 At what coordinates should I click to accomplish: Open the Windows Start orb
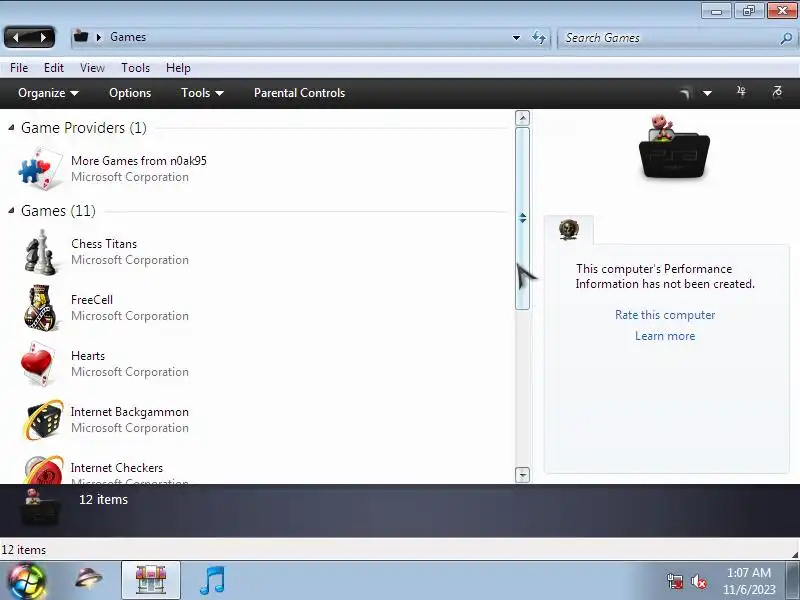[x=27, y=581]
